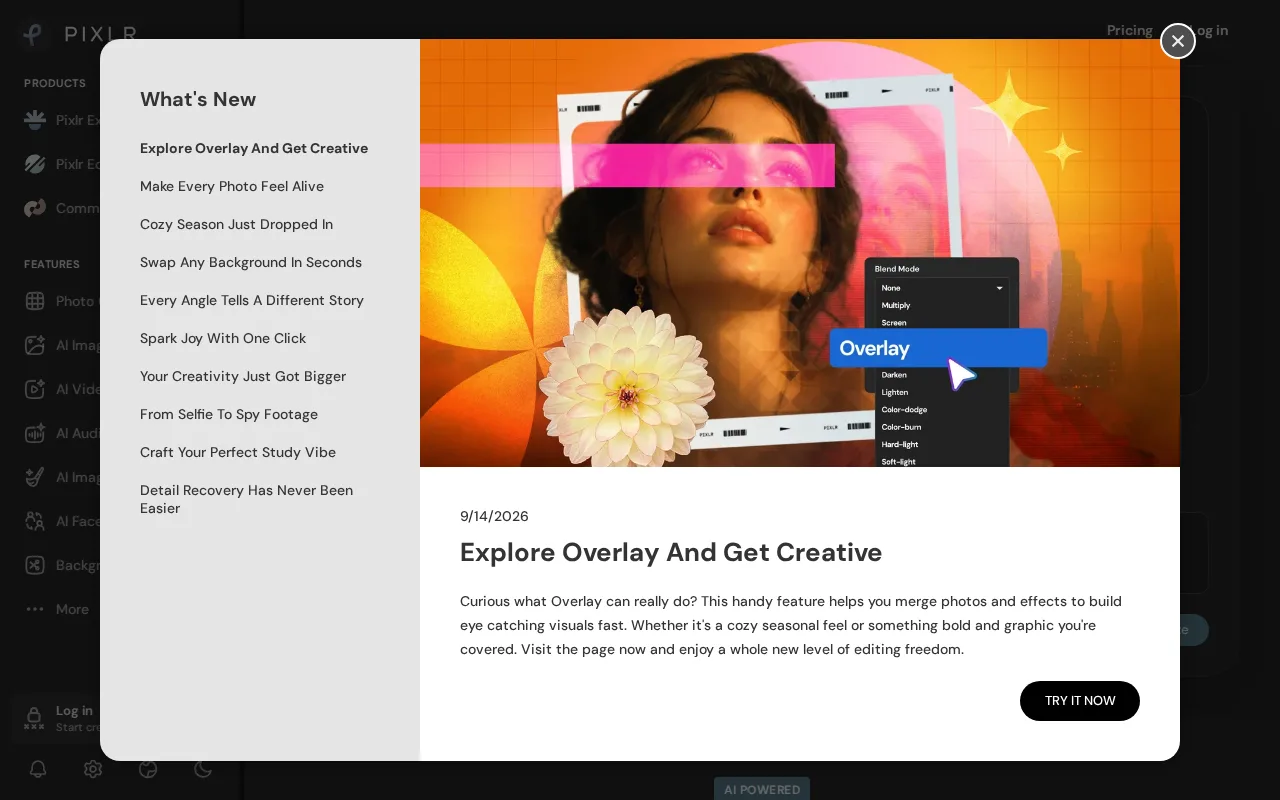Open notifications bell icon at sidebar bottom

point(38,769)
